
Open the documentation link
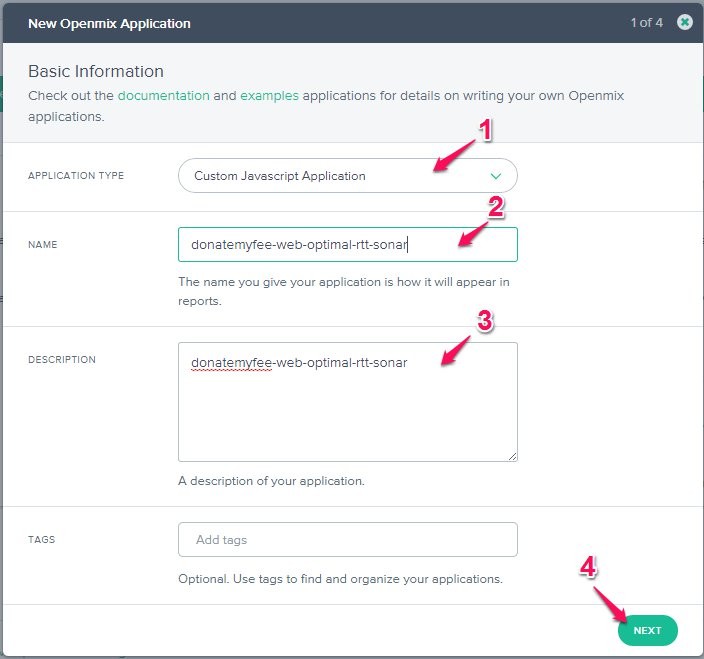coord(163,96)
